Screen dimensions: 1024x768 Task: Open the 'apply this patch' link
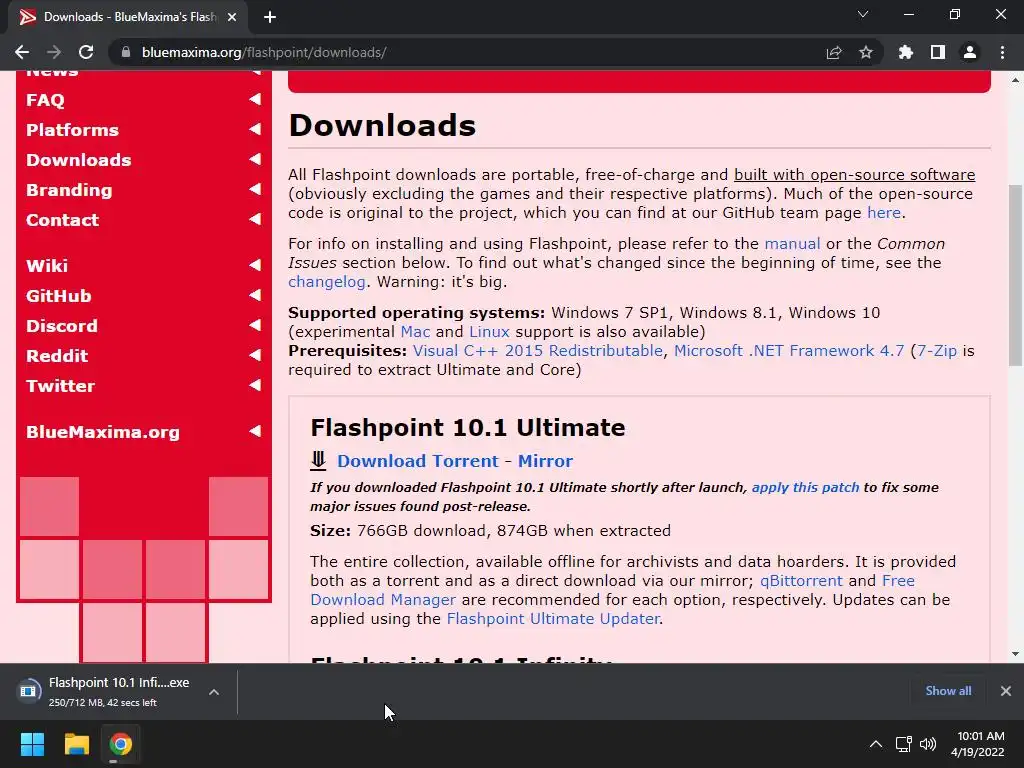[805, 487]
